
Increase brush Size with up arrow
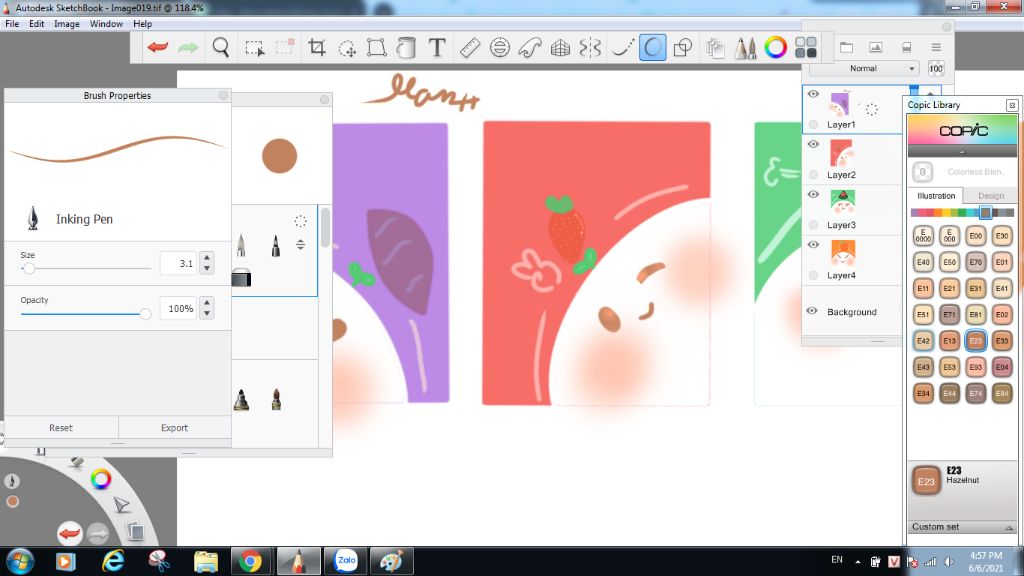[x=207, y=257]
